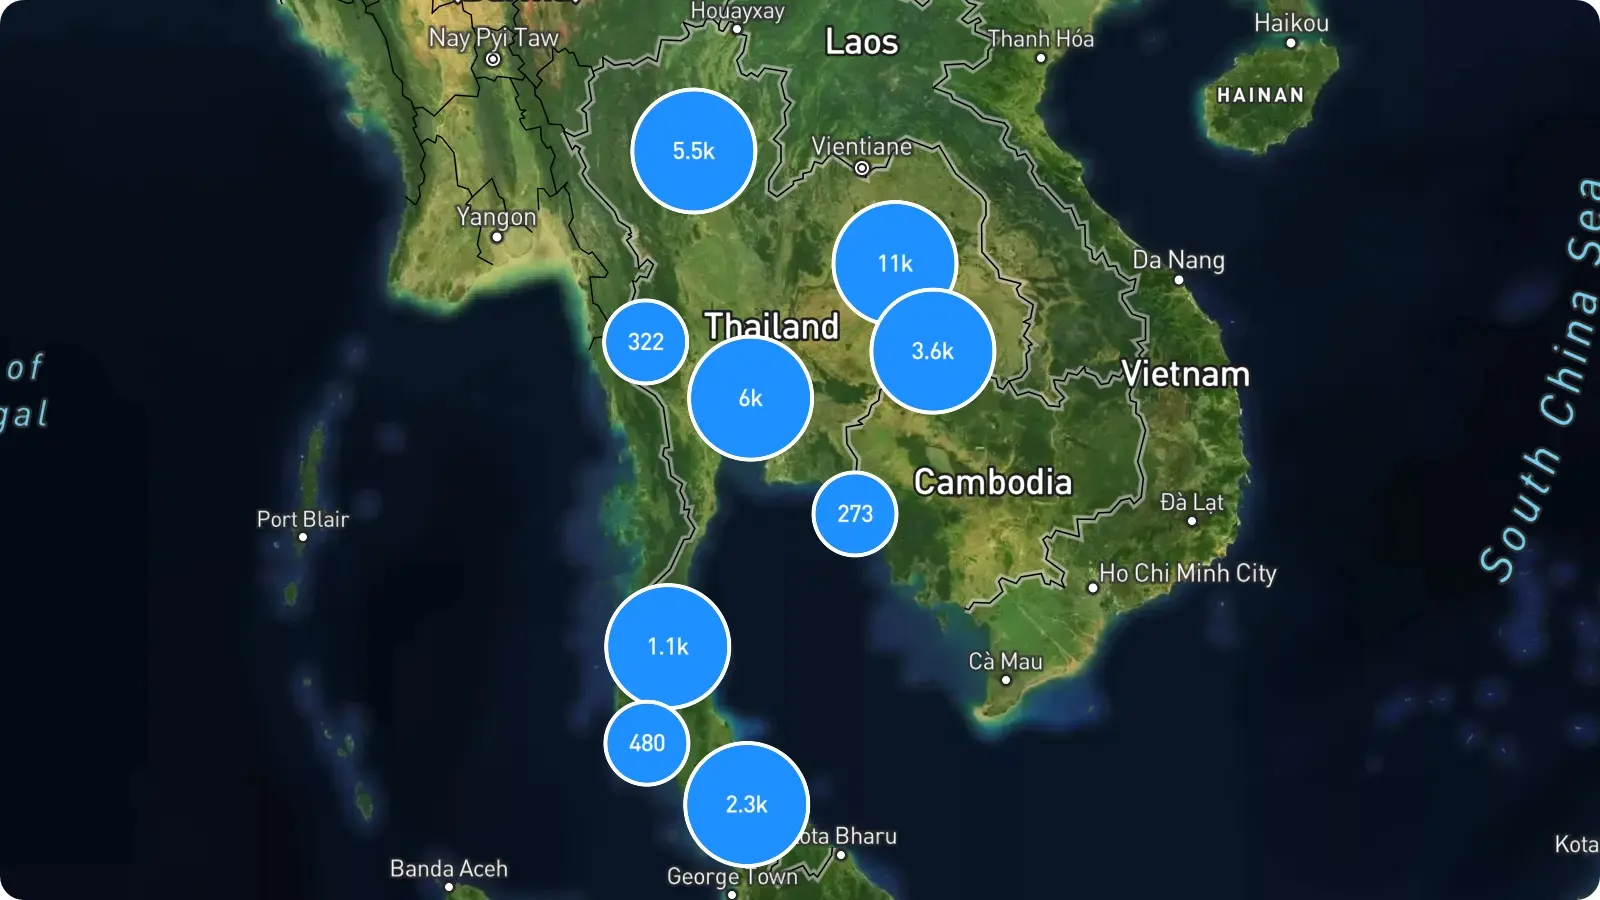
Task: Select the 3.6k cluster circle
Action: [x=933, y=351]
